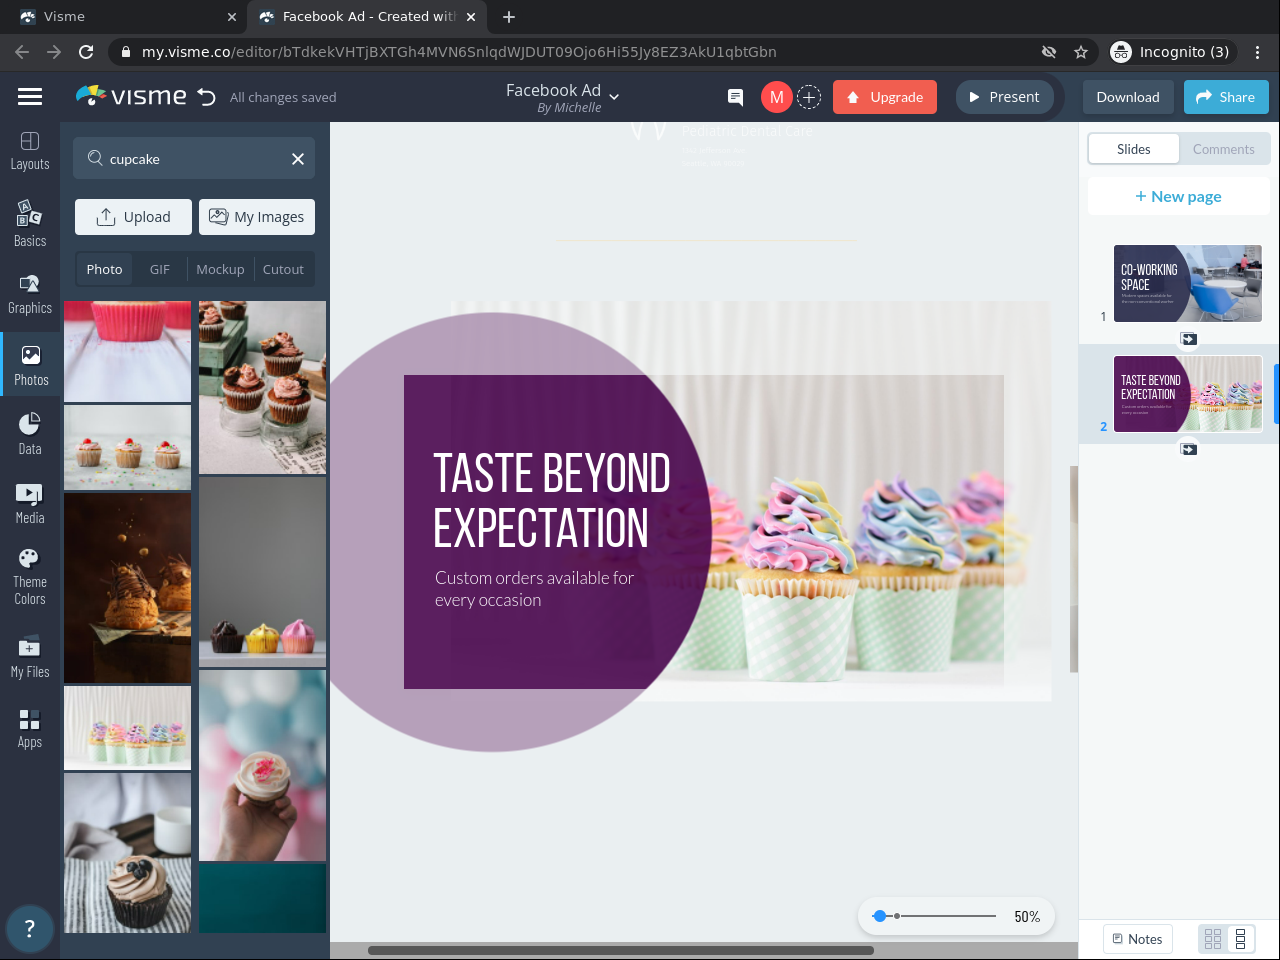Open the Basics panel
This screenshot has width=1280, height=960.
[x=30, y=223]
